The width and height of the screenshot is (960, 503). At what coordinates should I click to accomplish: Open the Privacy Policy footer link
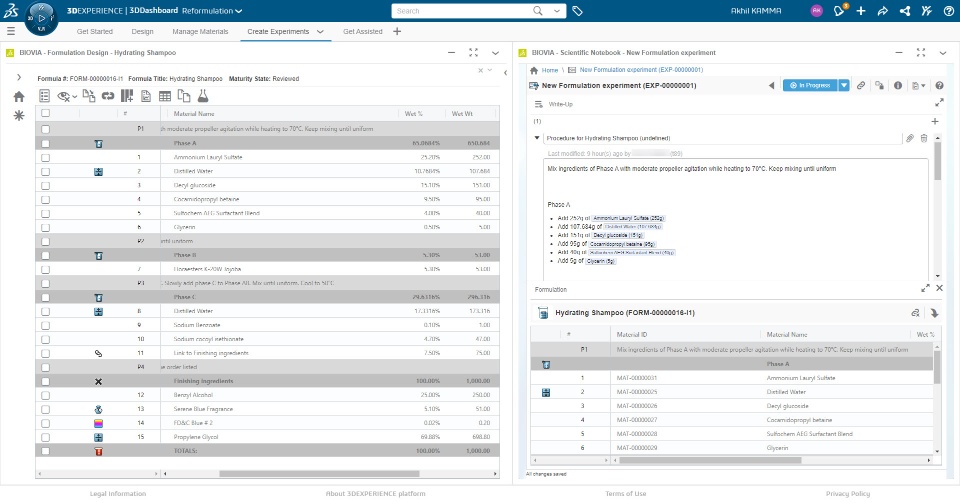point(848,494)
